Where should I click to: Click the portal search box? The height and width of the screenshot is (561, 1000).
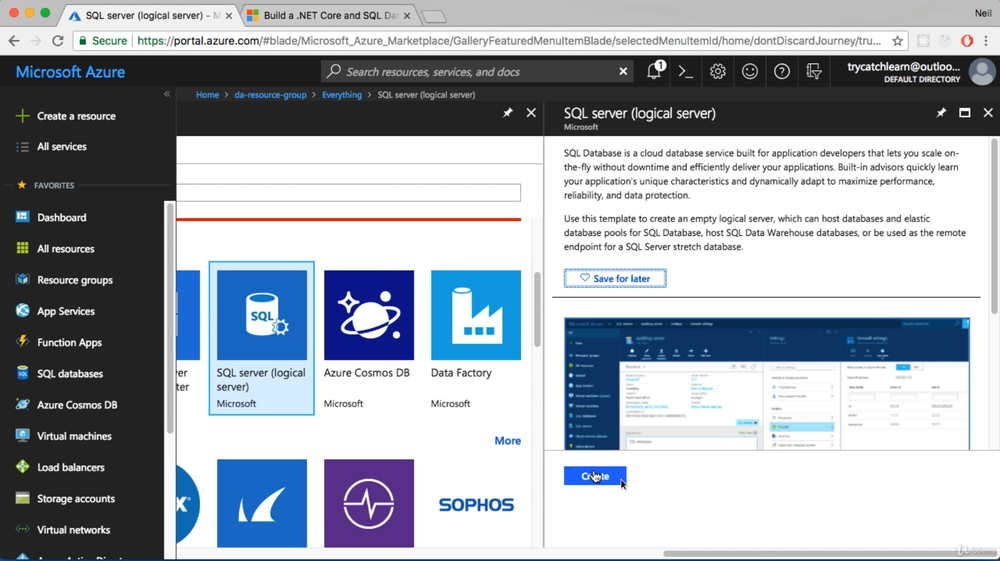[476, 71]
